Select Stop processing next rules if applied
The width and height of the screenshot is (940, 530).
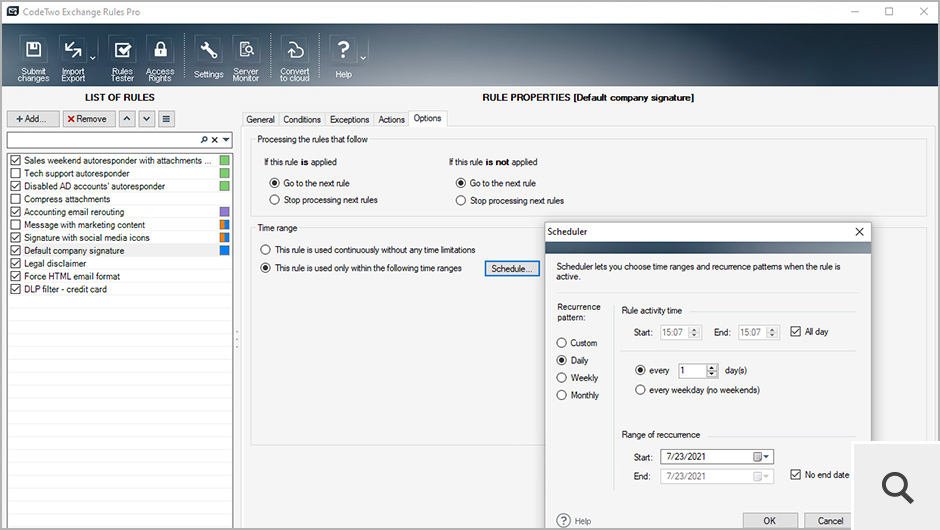275,200
